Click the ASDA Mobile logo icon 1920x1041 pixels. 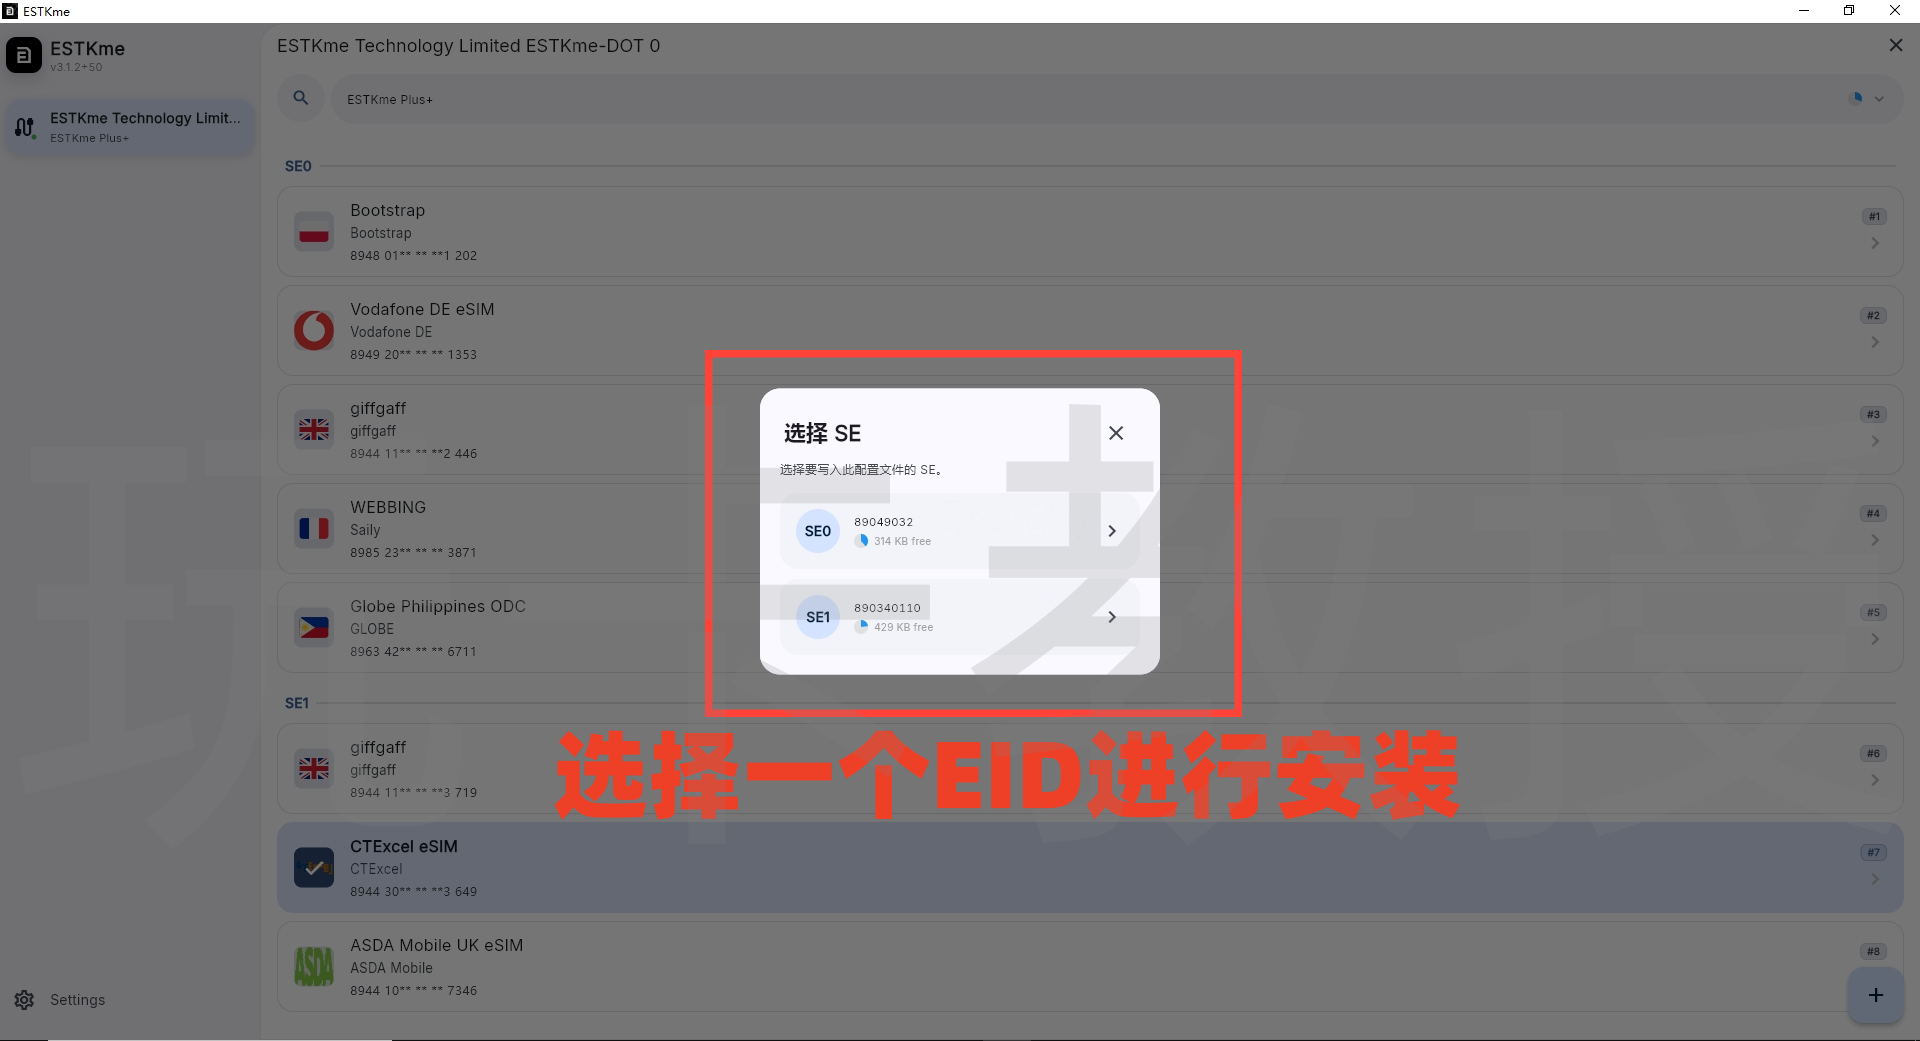314,966
